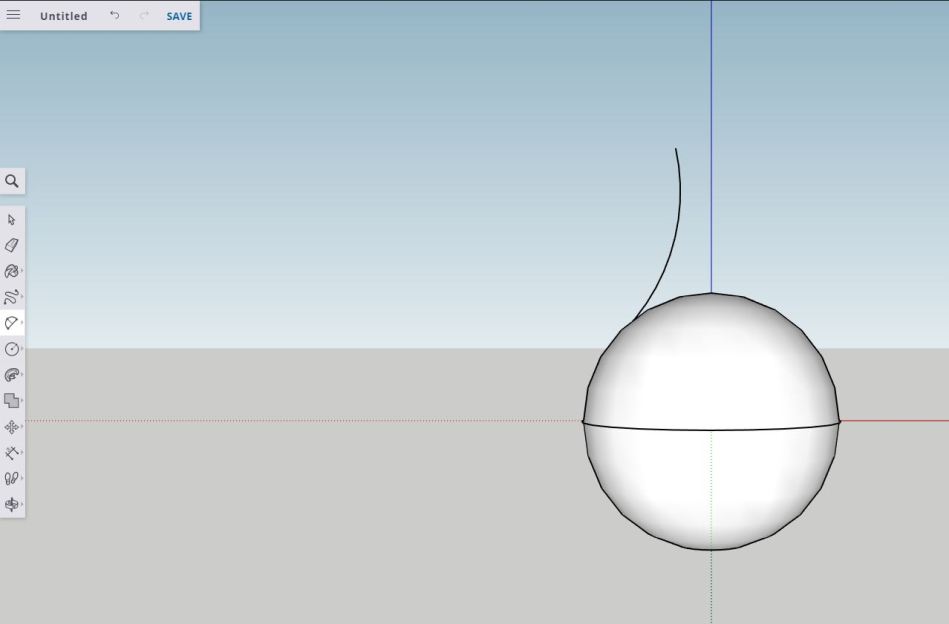949x624 pixels.
Task: Select the Walk footprints tool
Action: tap(12, 479)
